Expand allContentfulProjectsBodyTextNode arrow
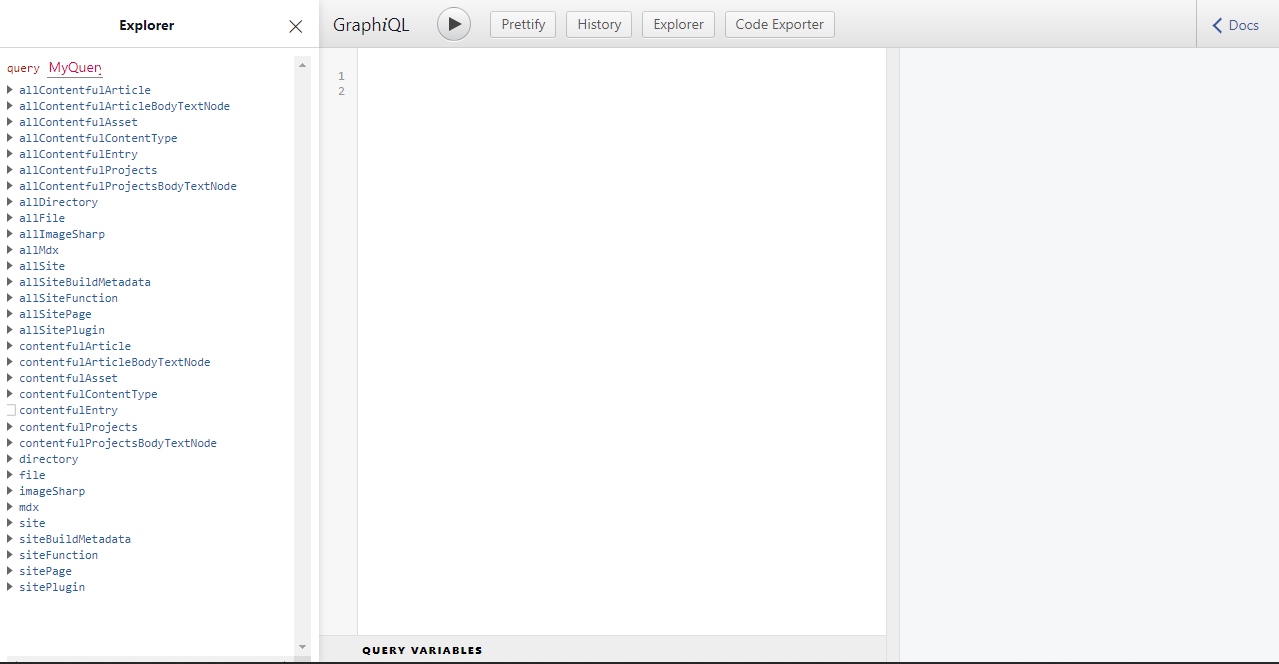This screenshot has width=1279, height=664. click(x=10, y=186)
